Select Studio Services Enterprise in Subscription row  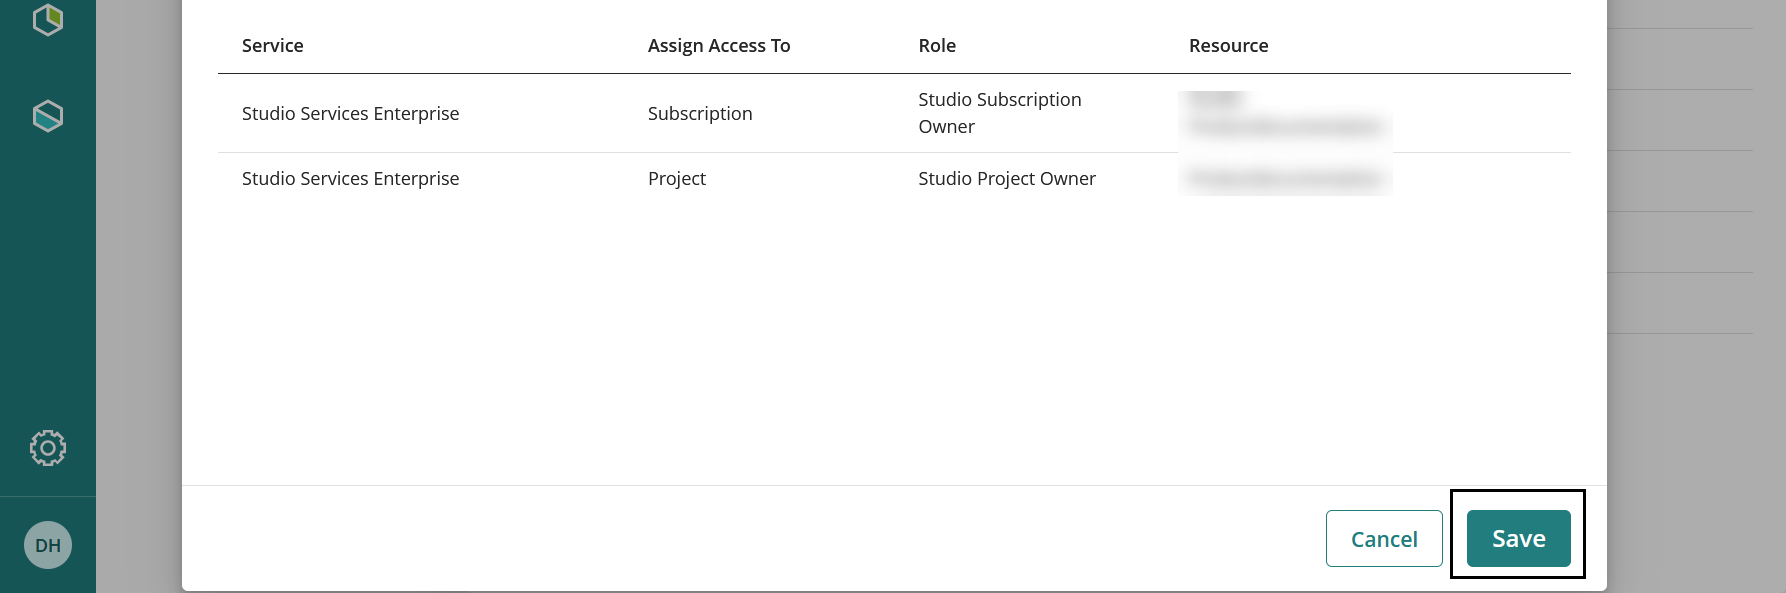coord(350,114)
